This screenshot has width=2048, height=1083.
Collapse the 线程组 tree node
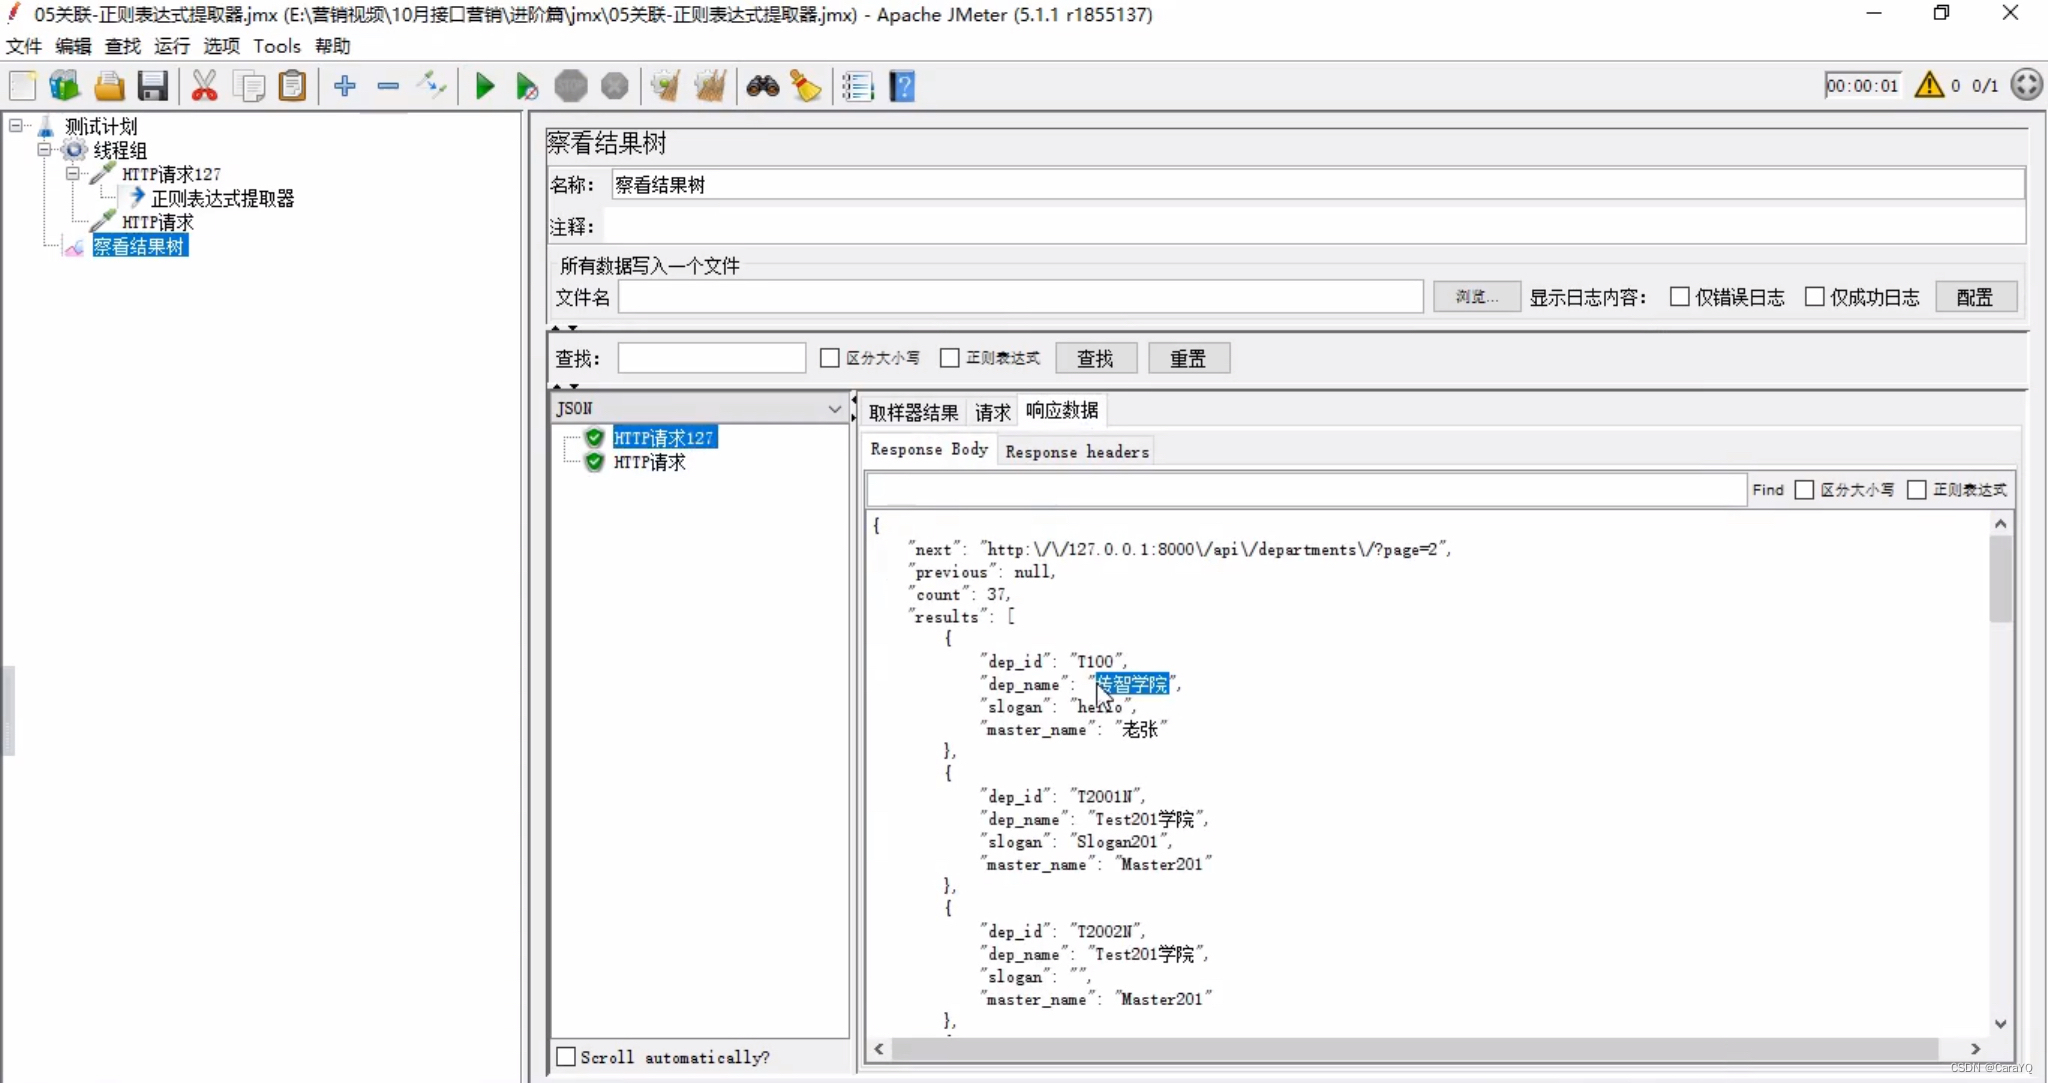[x=44, y=150]
